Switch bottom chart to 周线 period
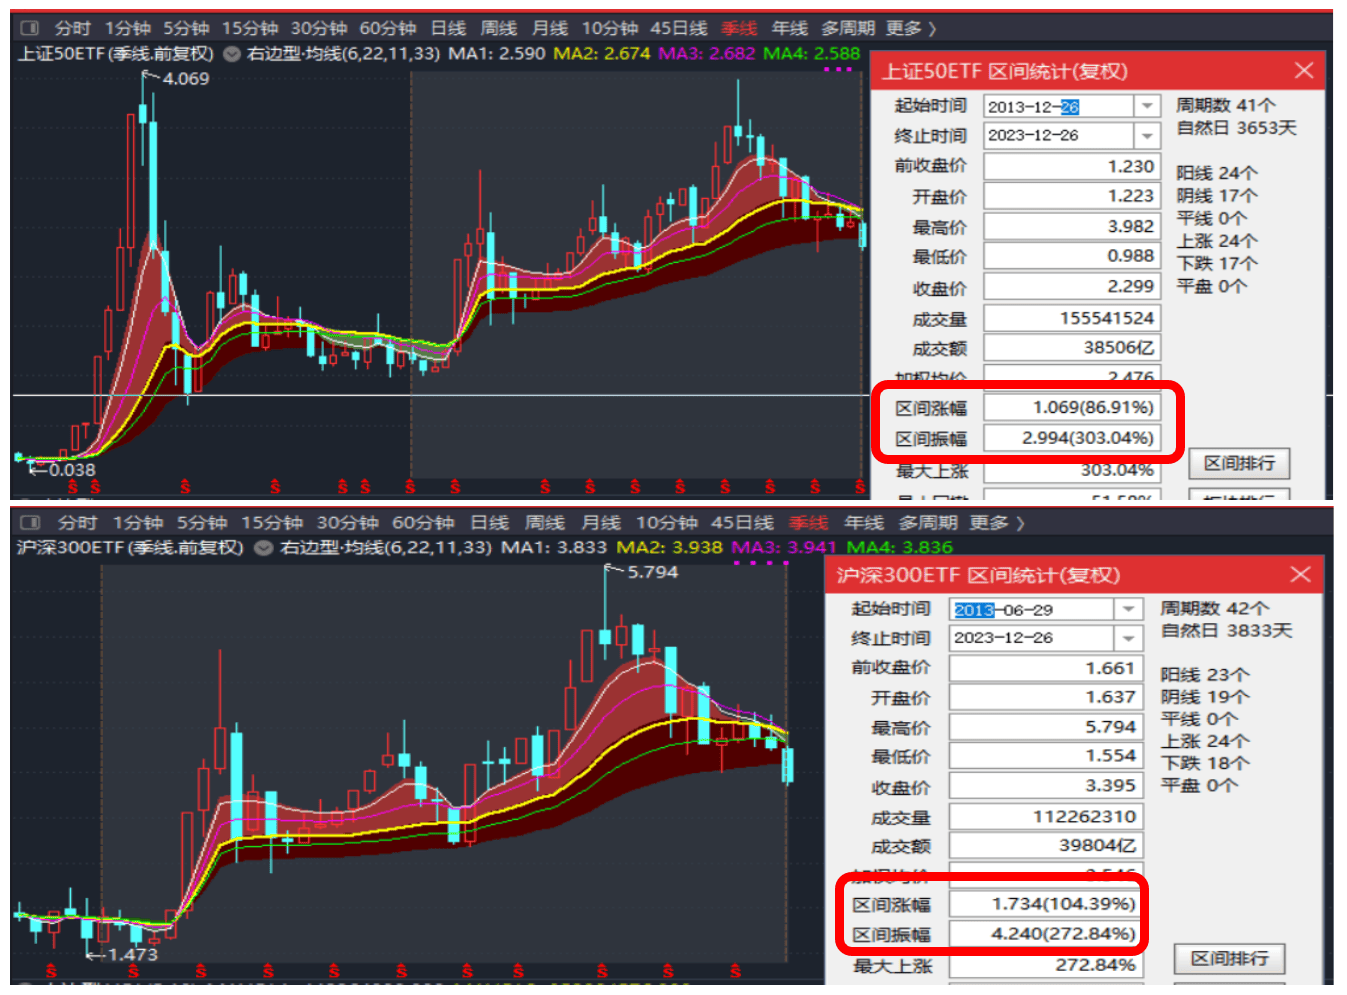Viewport: 1347px width, 995px height. click(x=544, y=522)
